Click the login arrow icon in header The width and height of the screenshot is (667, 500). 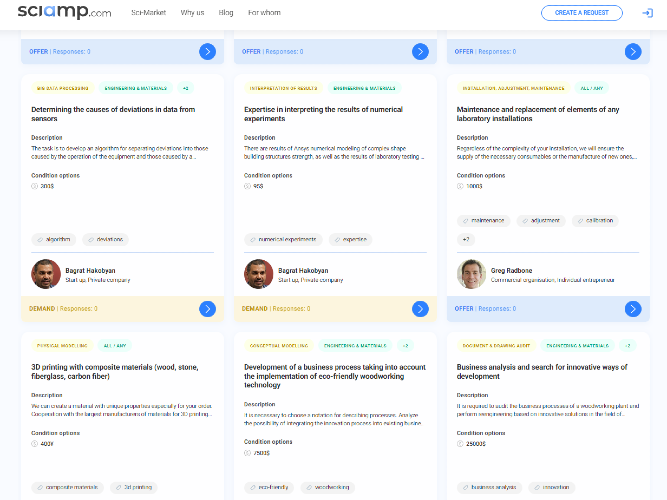pos(647,13)
